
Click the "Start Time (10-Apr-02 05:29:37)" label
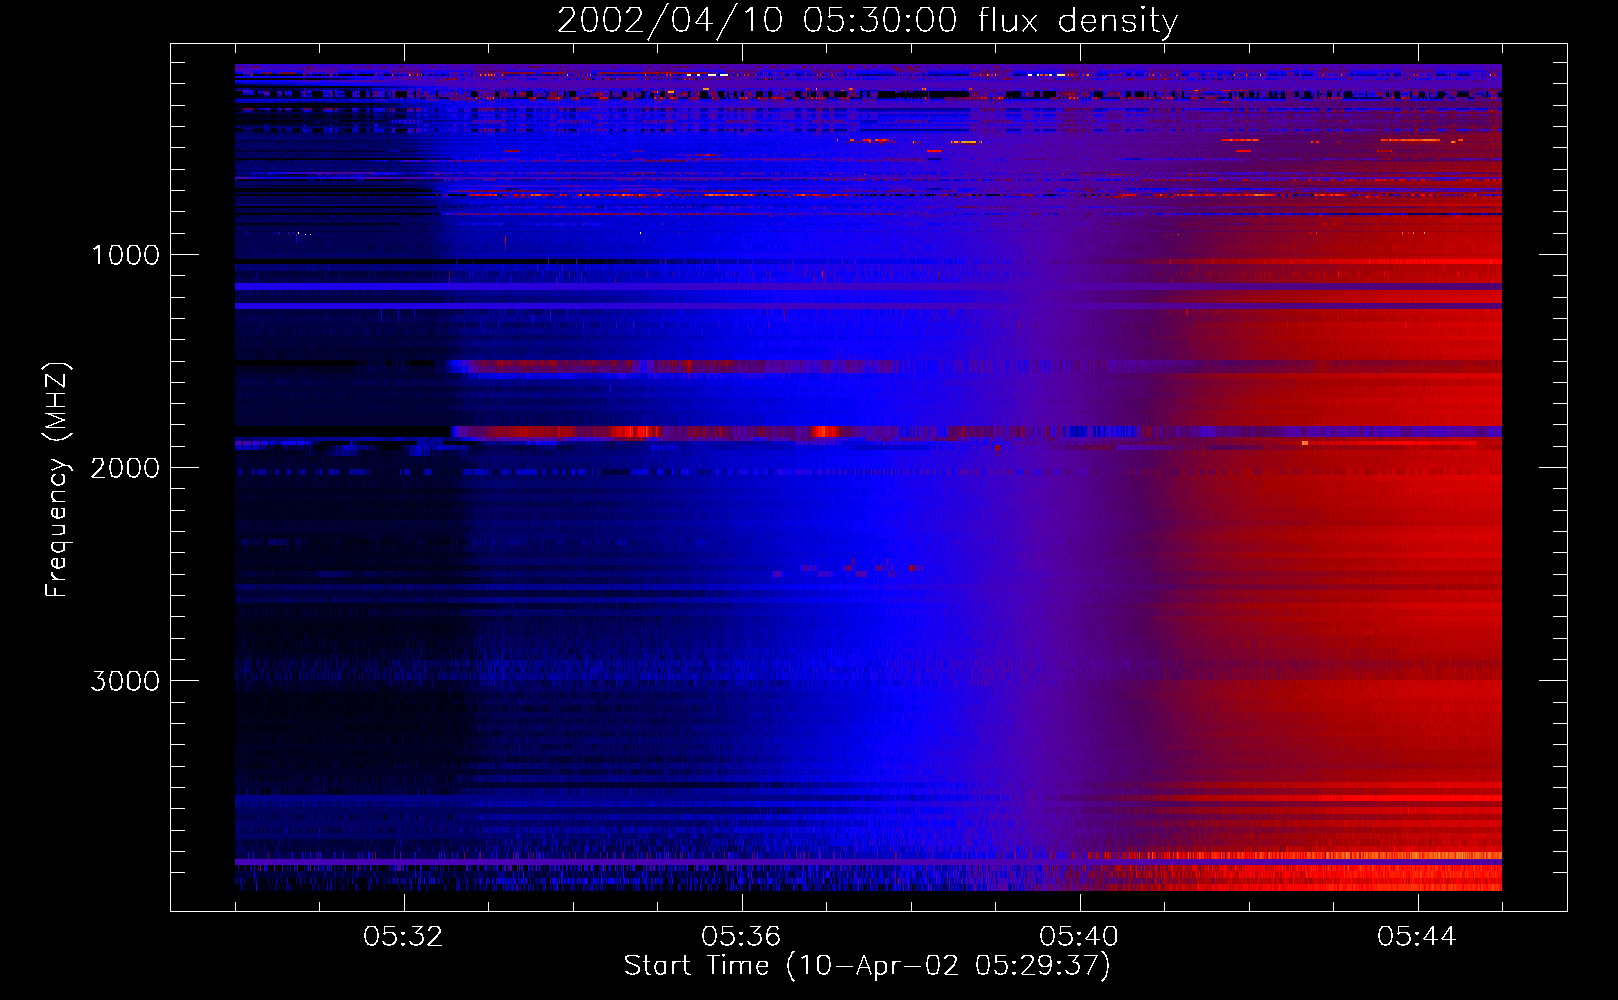[867, 966]
